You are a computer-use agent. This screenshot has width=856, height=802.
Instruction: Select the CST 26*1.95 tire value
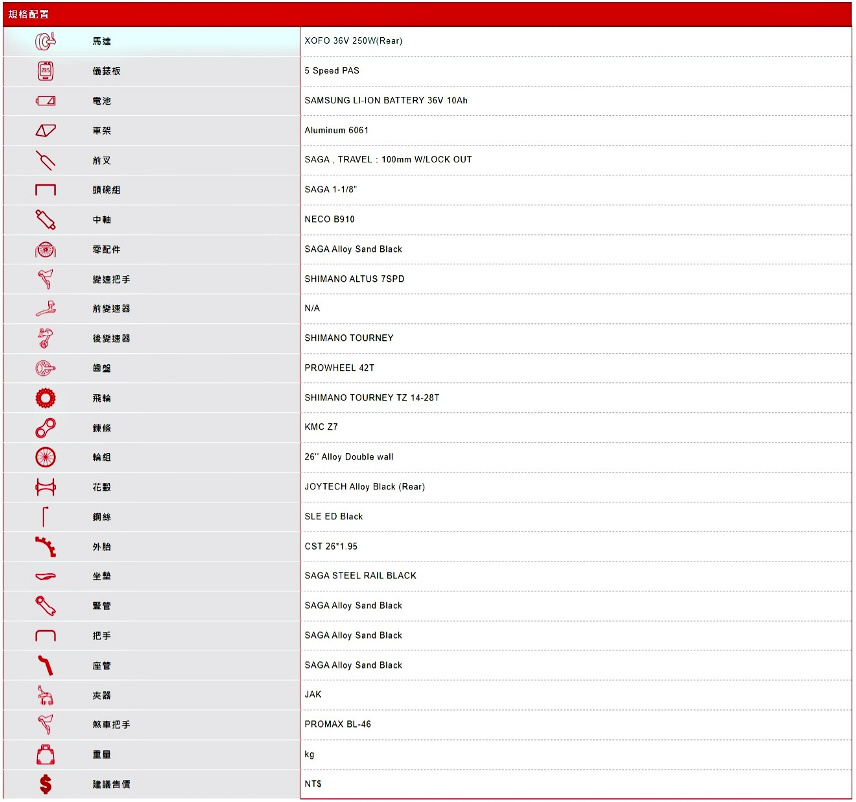click(331, 546)
